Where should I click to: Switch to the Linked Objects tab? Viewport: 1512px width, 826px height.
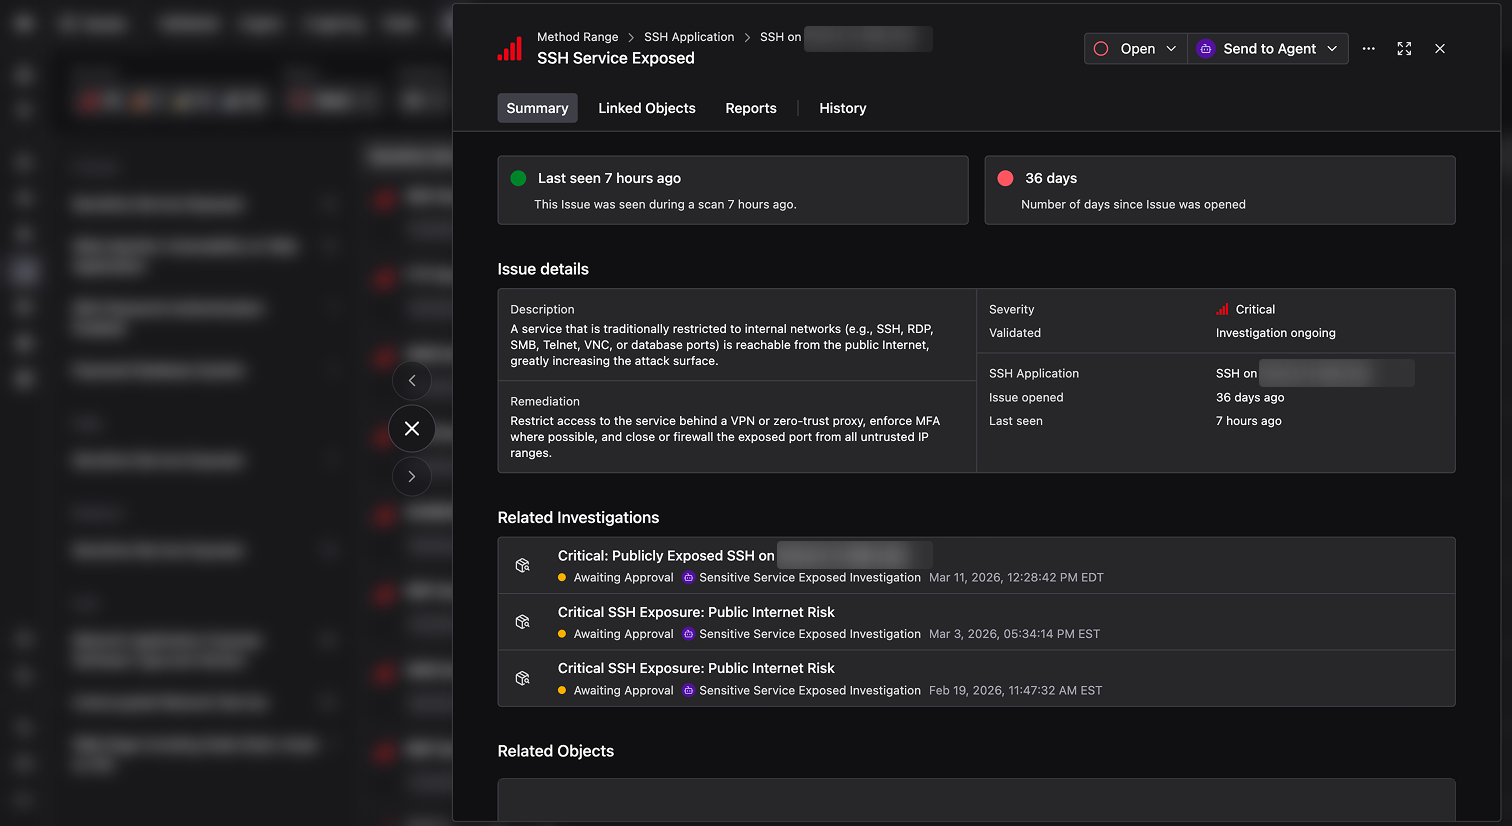[646, 108]
